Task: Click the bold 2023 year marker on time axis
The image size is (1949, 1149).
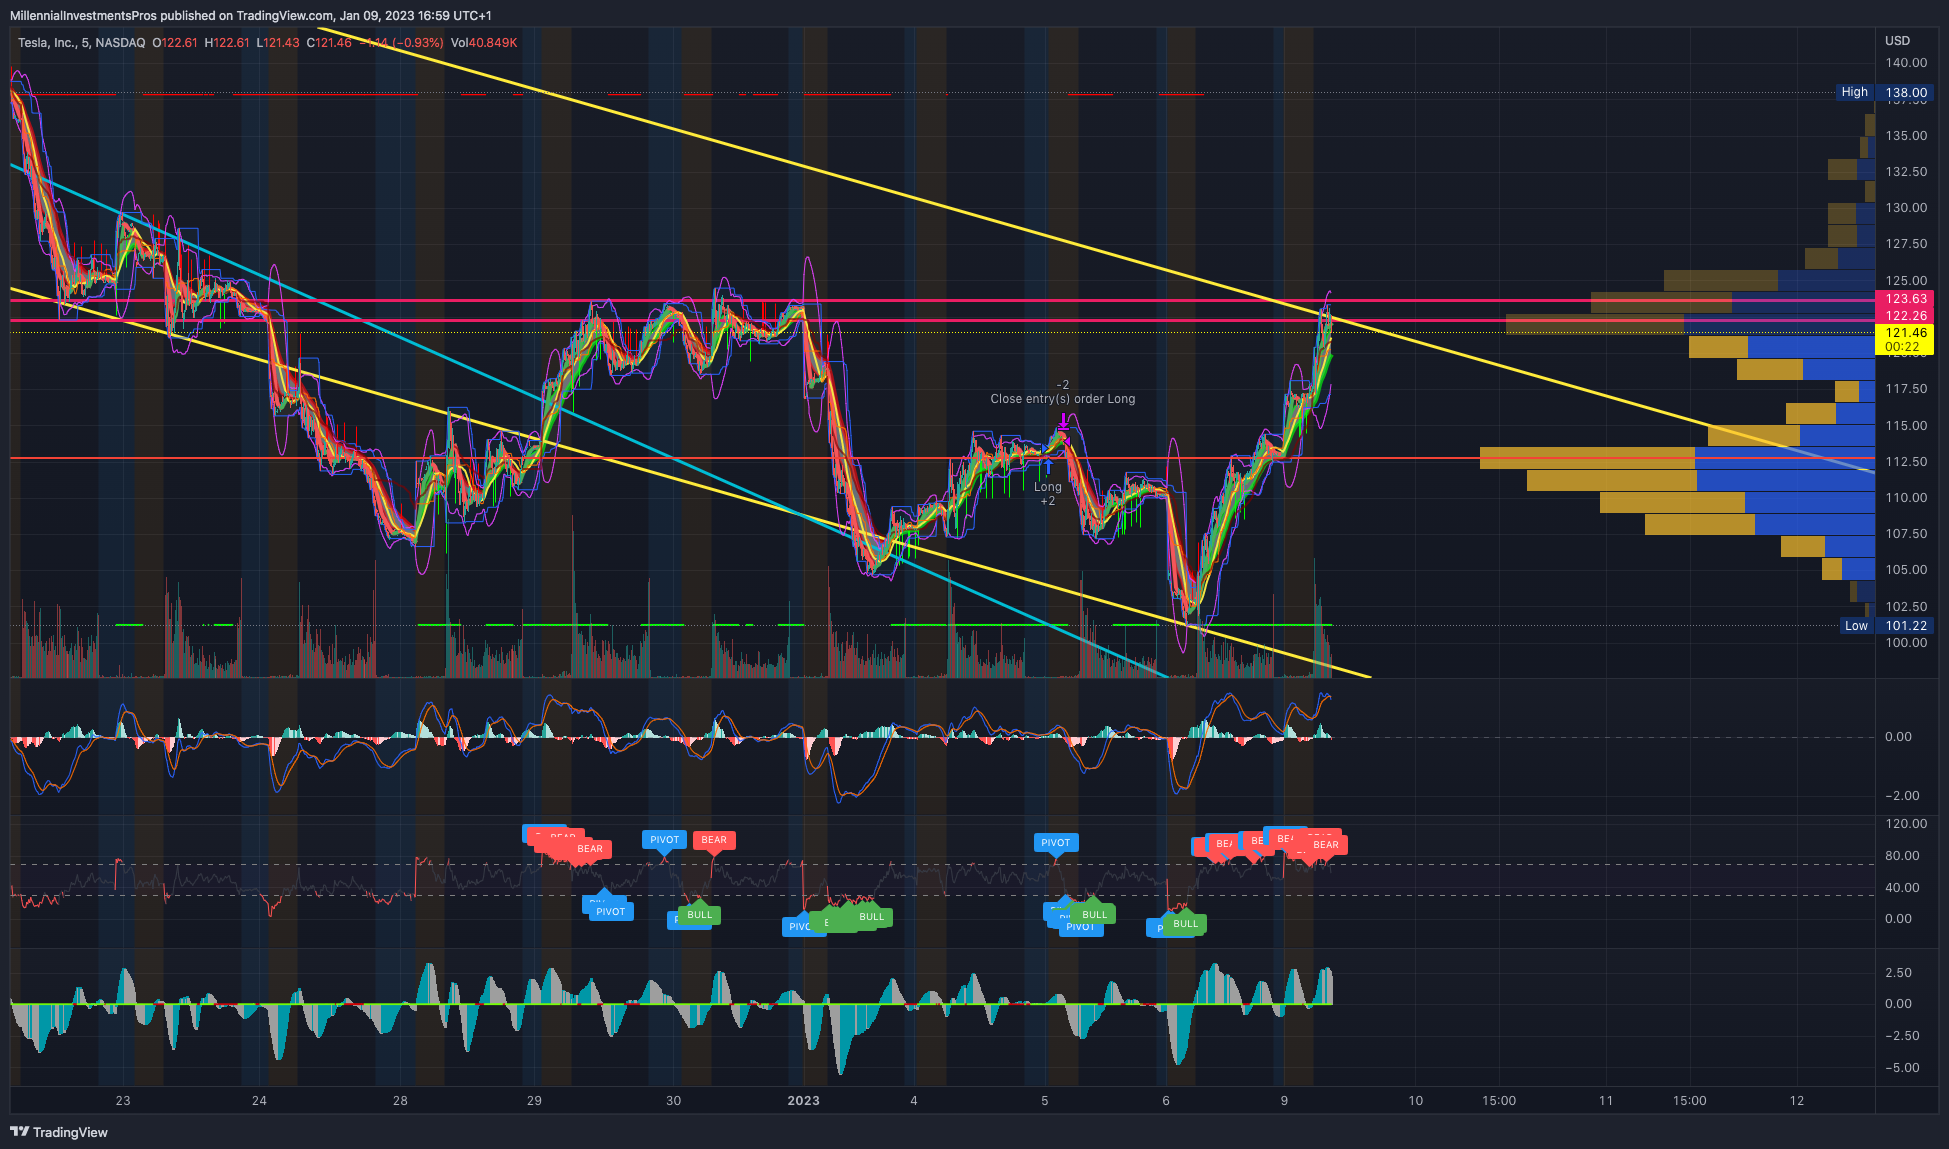Action: [803, 1101]
